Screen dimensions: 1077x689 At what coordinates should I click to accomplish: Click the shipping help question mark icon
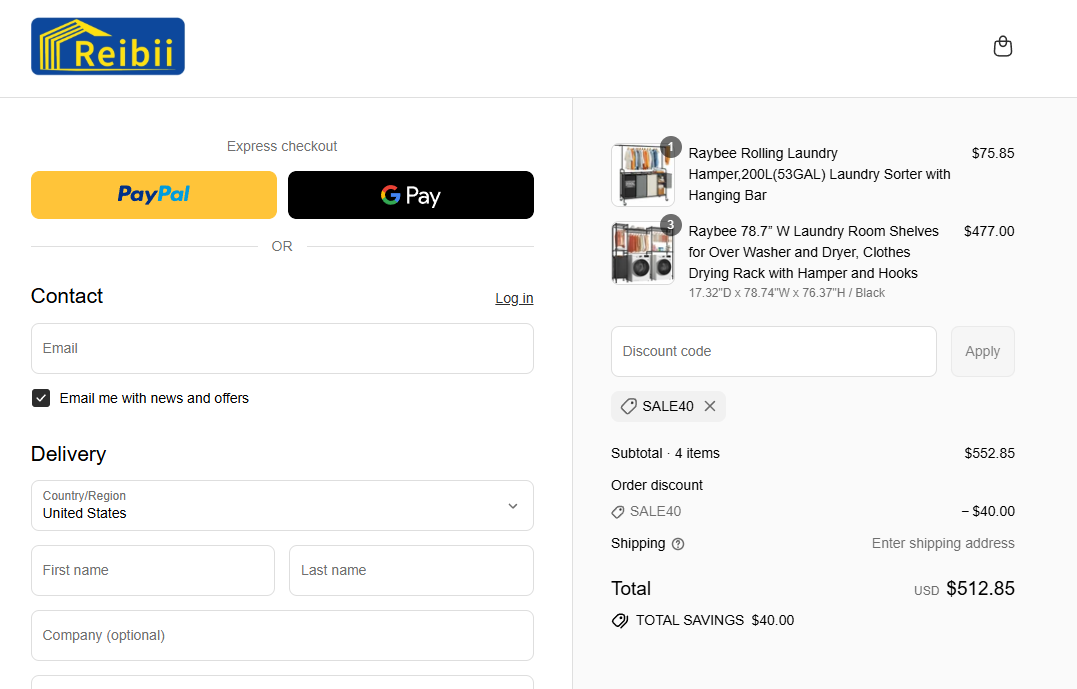(x=678, y=544)
